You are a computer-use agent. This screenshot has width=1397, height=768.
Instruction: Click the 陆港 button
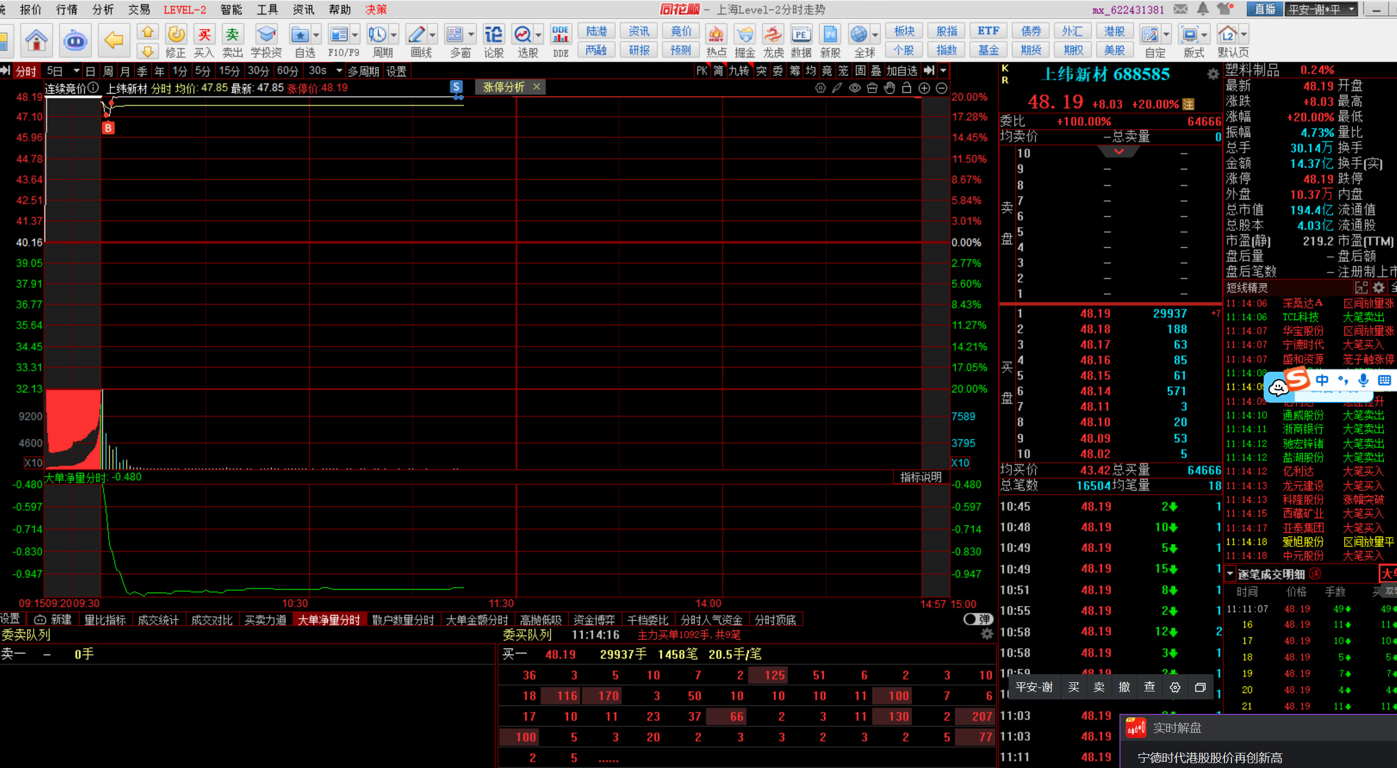[597, 31]
